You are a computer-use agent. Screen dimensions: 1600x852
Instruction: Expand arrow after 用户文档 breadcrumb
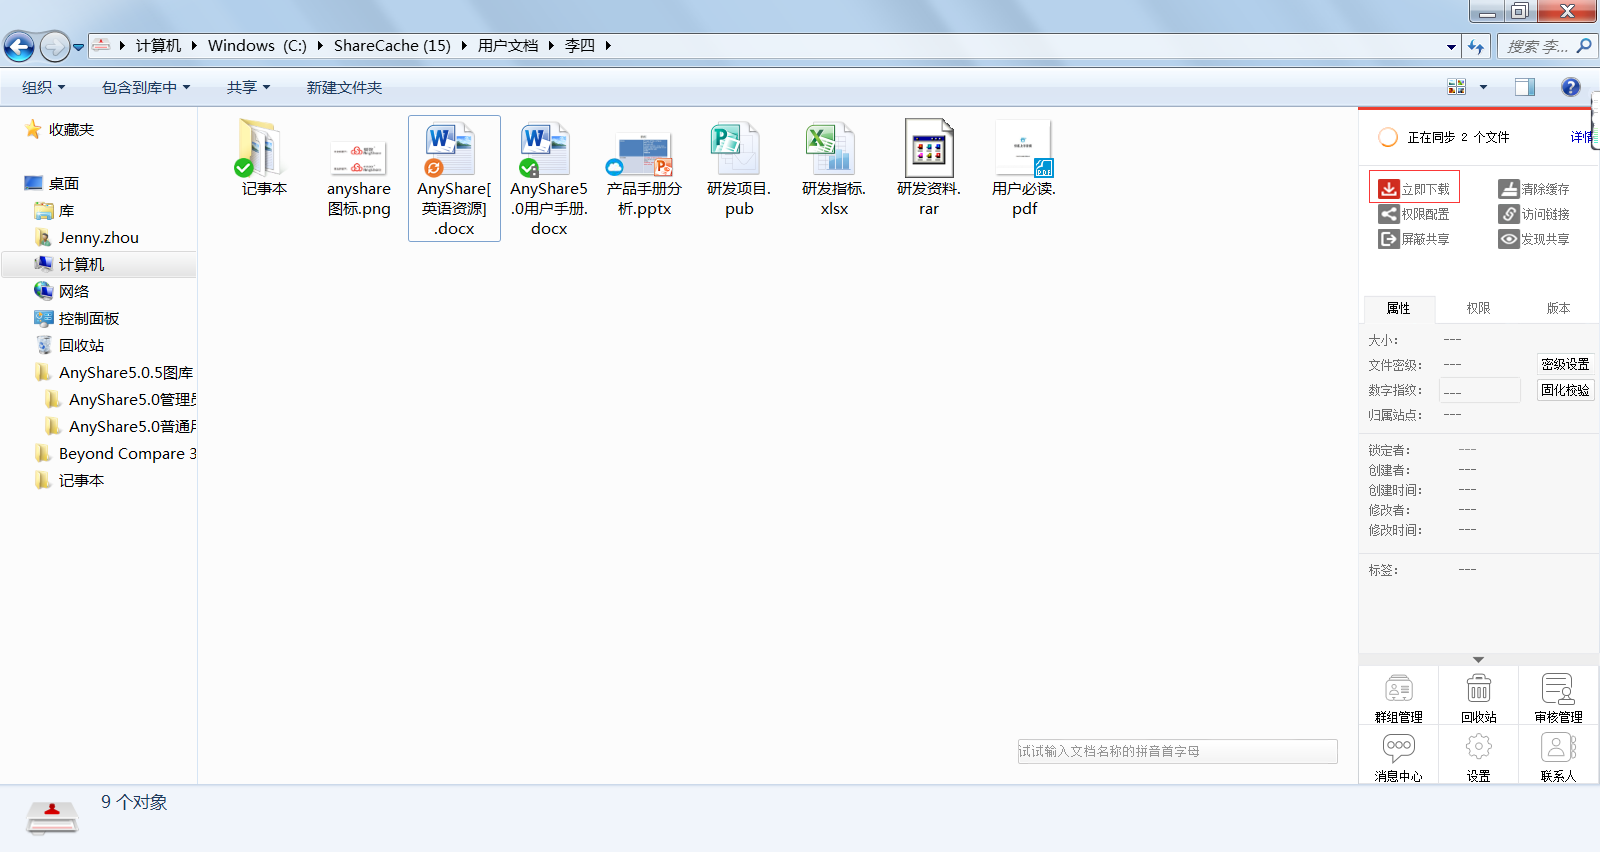[x=551, y=45]
